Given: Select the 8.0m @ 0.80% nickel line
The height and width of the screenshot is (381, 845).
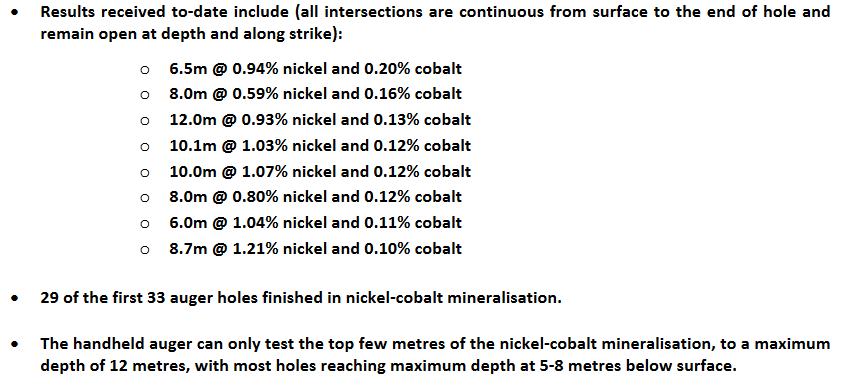Looking at the screenshot, I should (x=315, y=197).
